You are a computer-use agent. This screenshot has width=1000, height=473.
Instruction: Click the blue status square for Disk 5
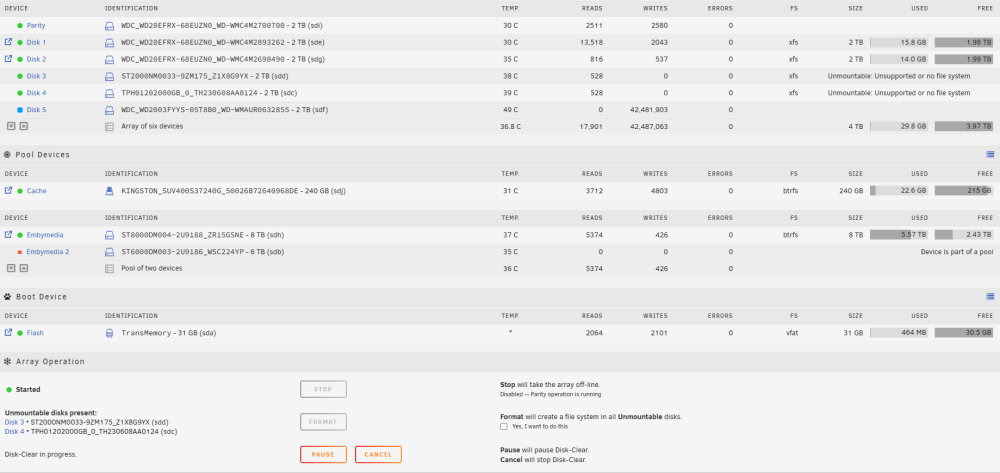click(x=20, y=110)
